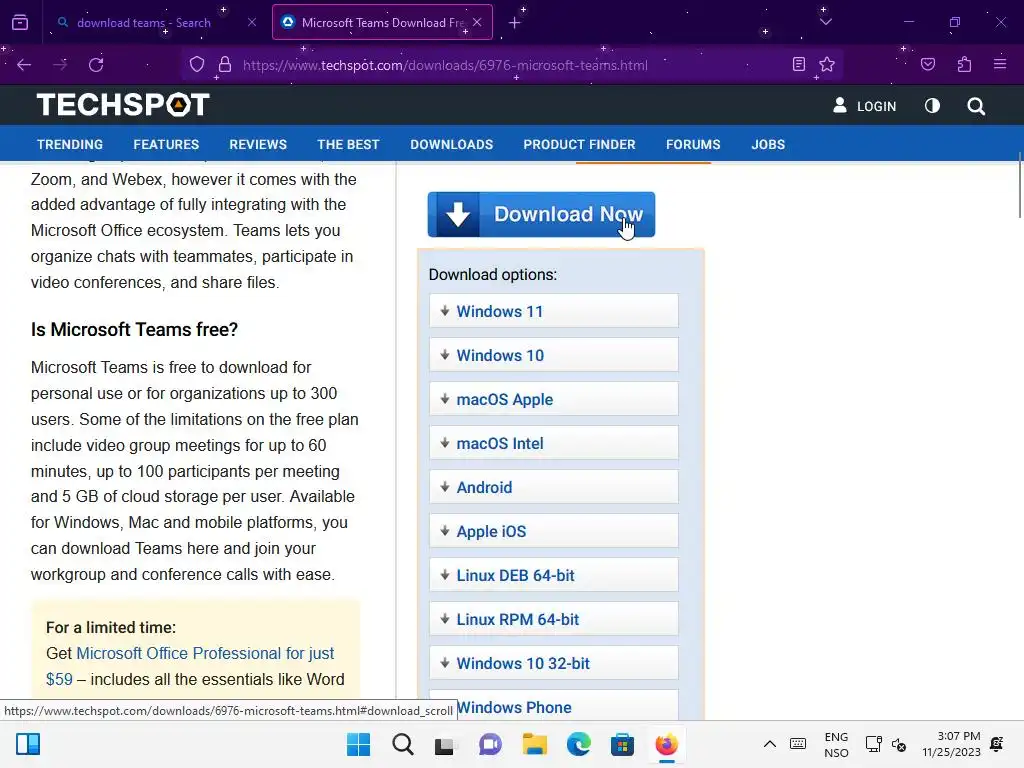Close the download teams Search tab

[251, 22]
